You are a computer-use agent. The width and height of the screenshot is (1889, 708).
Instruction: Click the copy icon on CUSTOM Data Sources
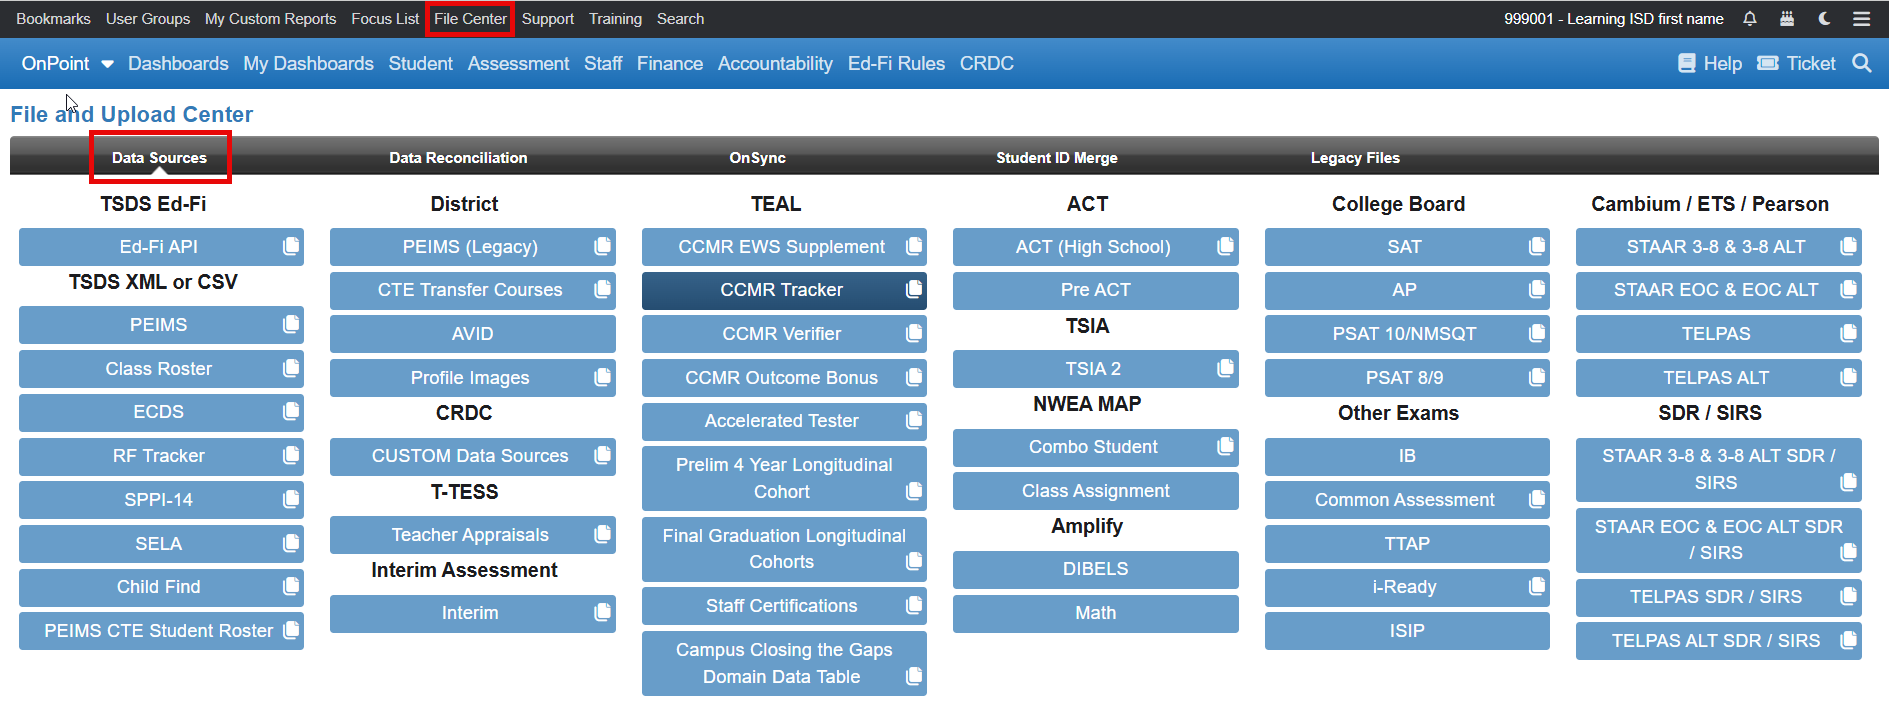[602, 455]
